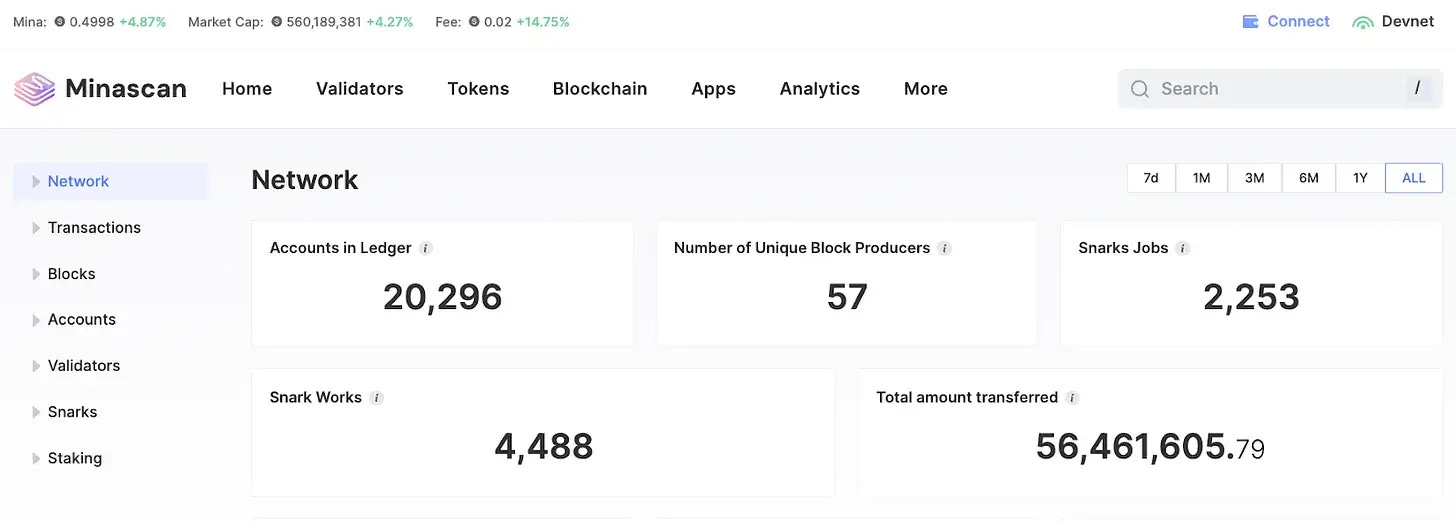
Task: Select the 6M time range
Action: 1309,178
